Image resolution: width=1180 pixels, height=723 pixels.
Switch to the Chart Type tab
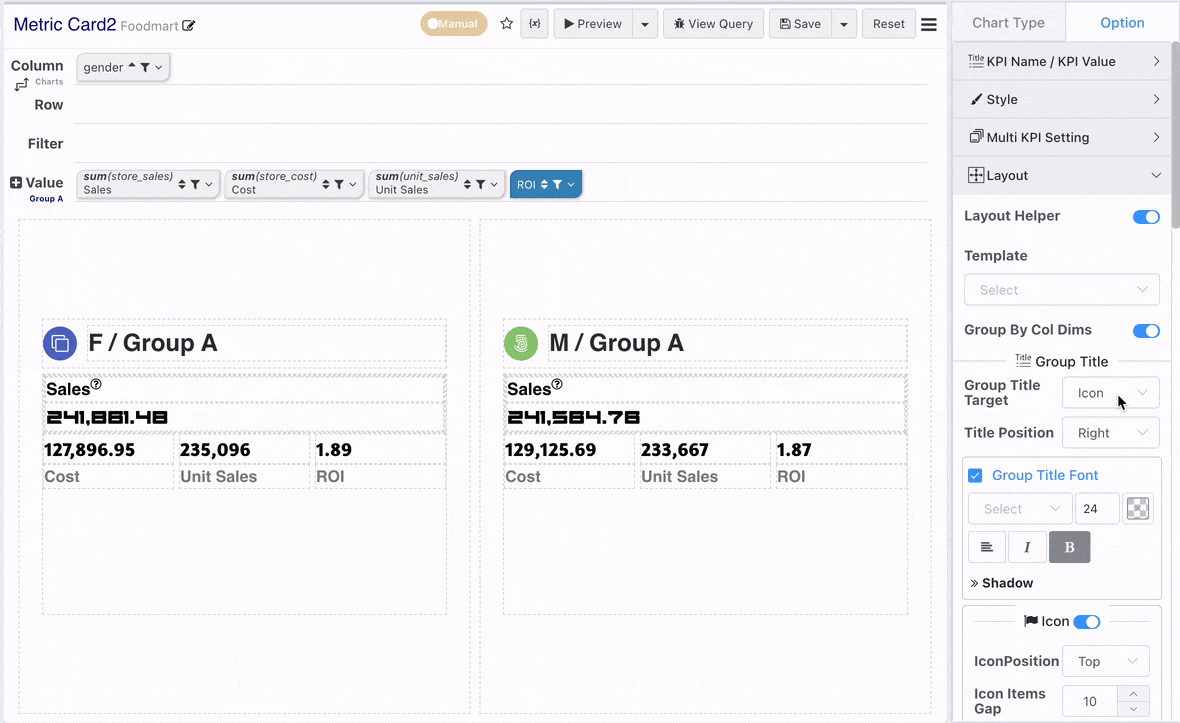coord(1008,23)
